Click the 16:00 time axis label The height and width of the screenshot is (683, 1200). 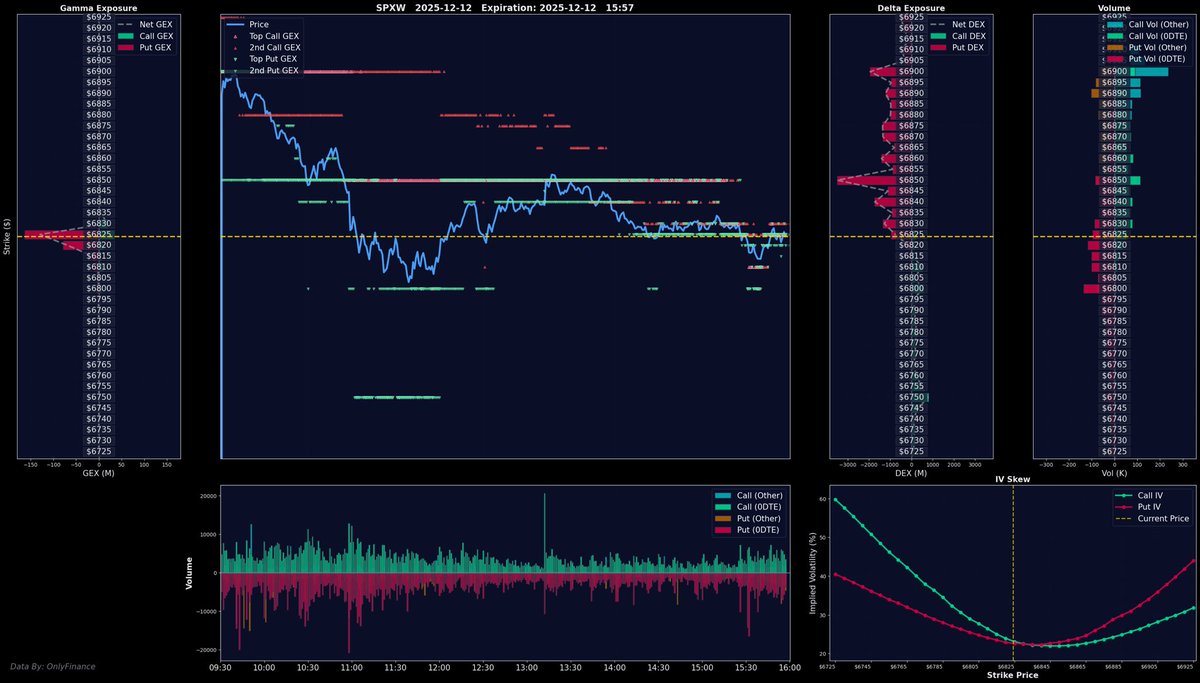(x=789, y=667)
